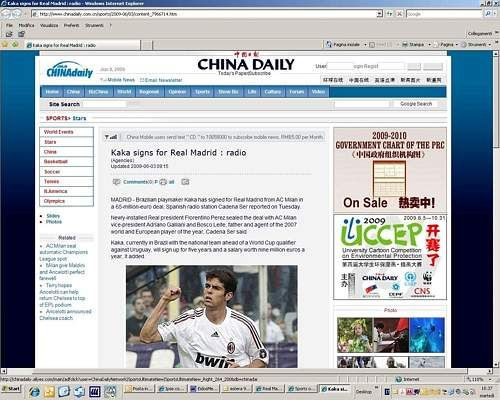This screenshot has width=500, height=400.
Task: Open the BizChina navigation tab
Action: coord(98,92)
